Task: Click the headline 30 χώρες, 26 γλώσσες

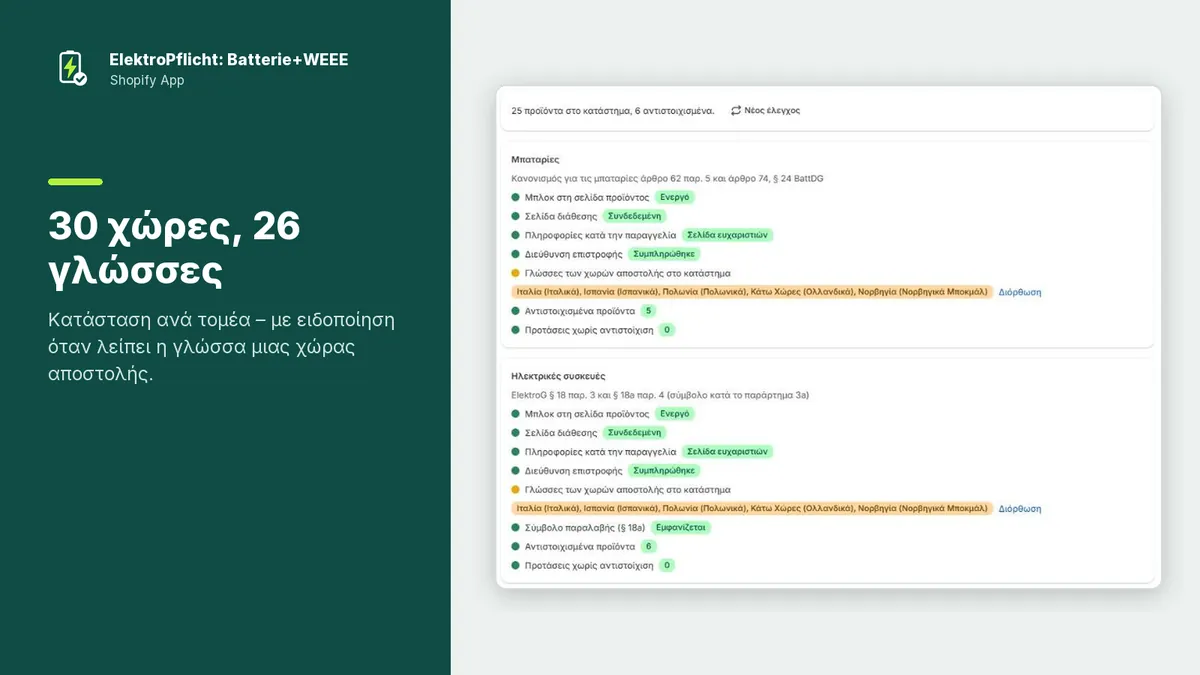Action: point(174,248)
